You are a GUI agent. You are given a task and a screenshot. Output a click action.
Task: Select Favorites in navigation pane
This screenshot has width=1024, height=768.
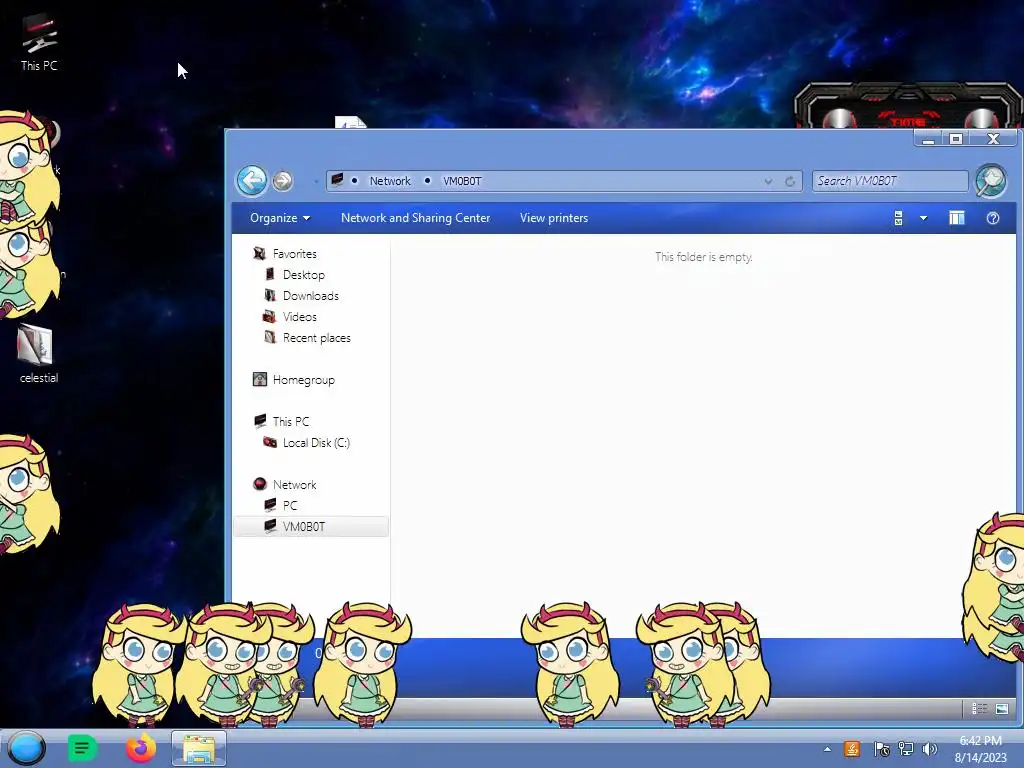tap(295, 253)
